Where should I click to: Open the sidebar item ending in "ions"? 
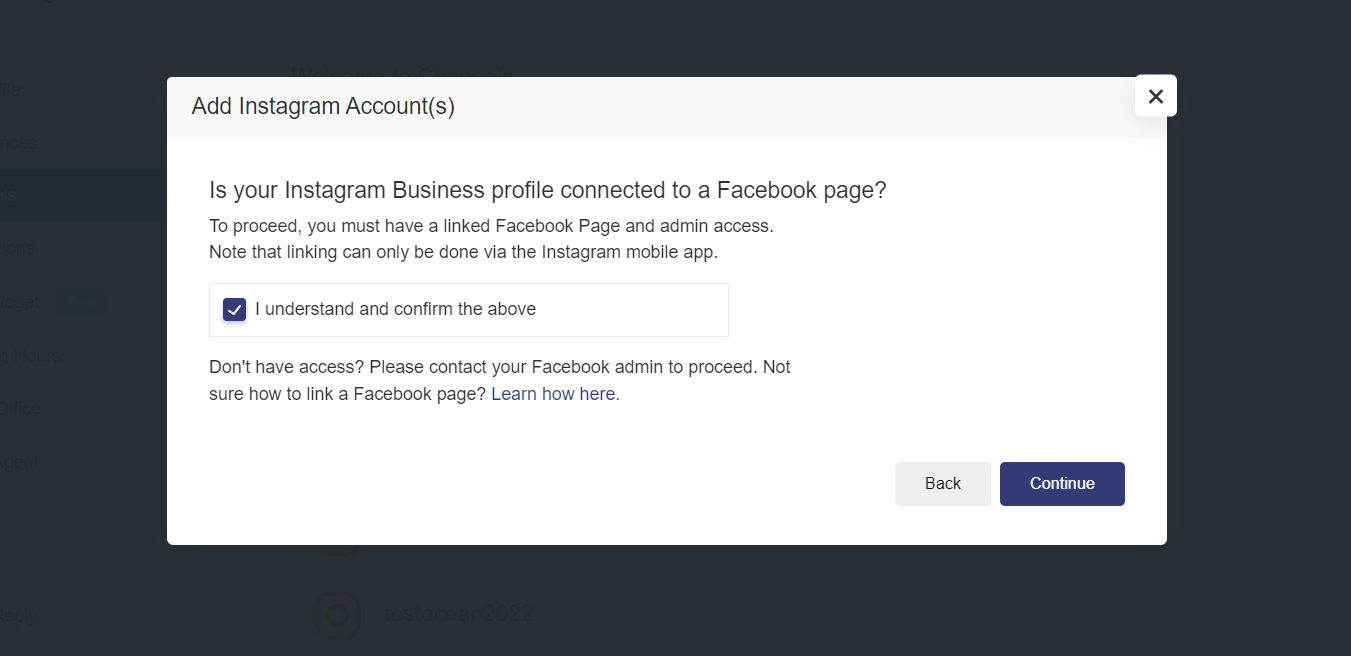[20, 248]
